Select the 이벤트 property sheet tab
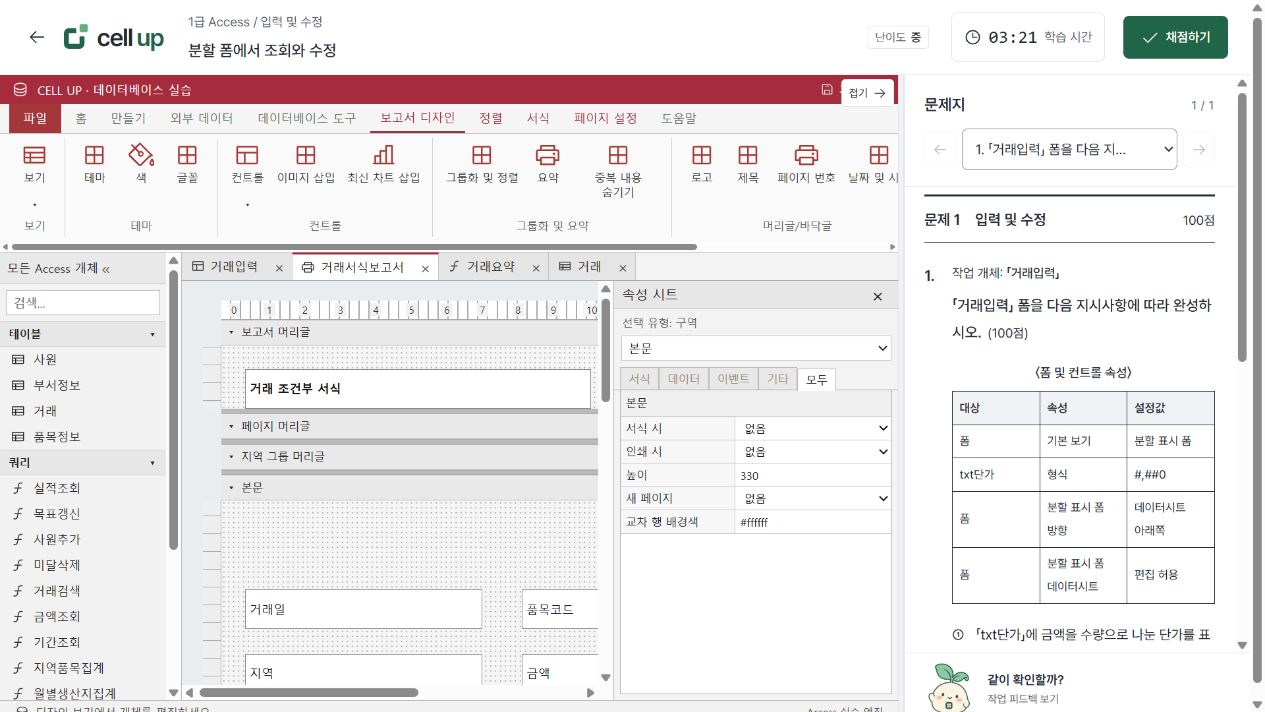 tap(733, 379)
